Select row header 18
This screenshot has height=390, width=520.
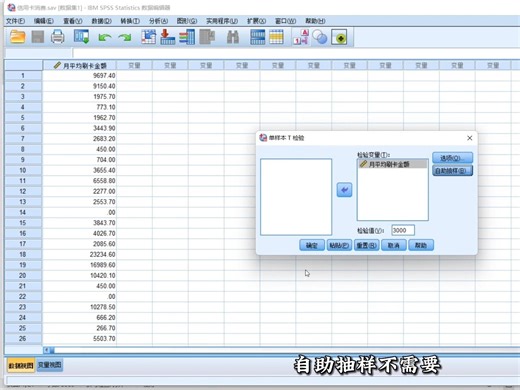(23, 254)
